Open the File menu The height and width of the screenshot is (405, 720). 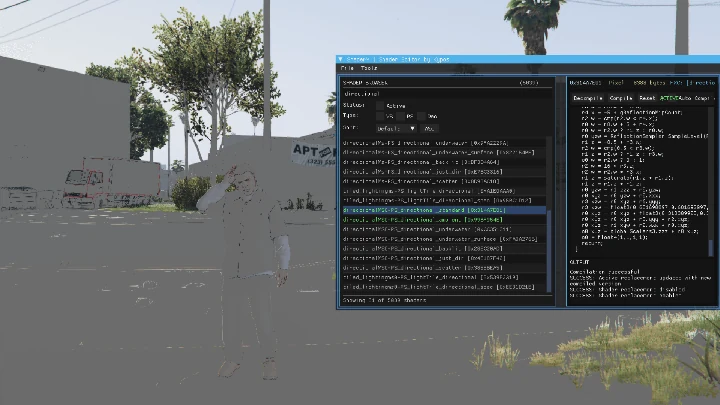click(x=347, y=68)
